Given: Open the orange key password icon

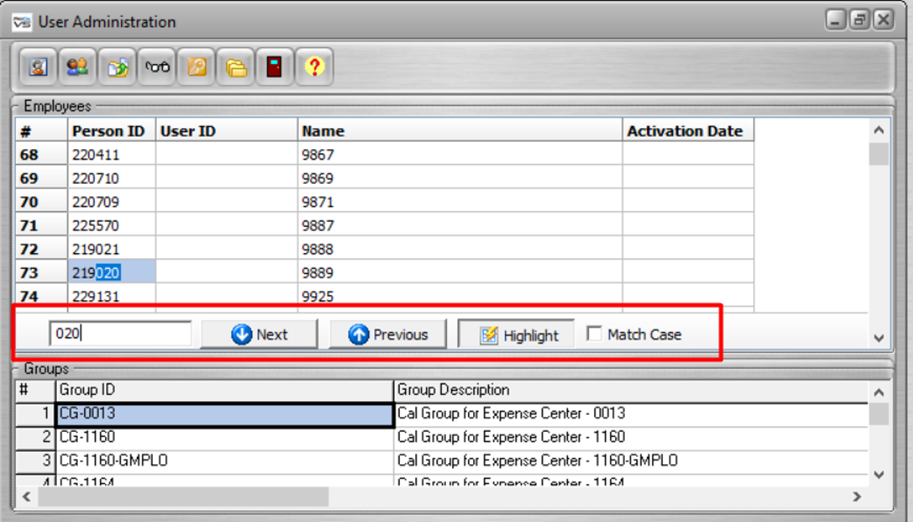Looking at the screenshot, I should [x=196, y=67].
